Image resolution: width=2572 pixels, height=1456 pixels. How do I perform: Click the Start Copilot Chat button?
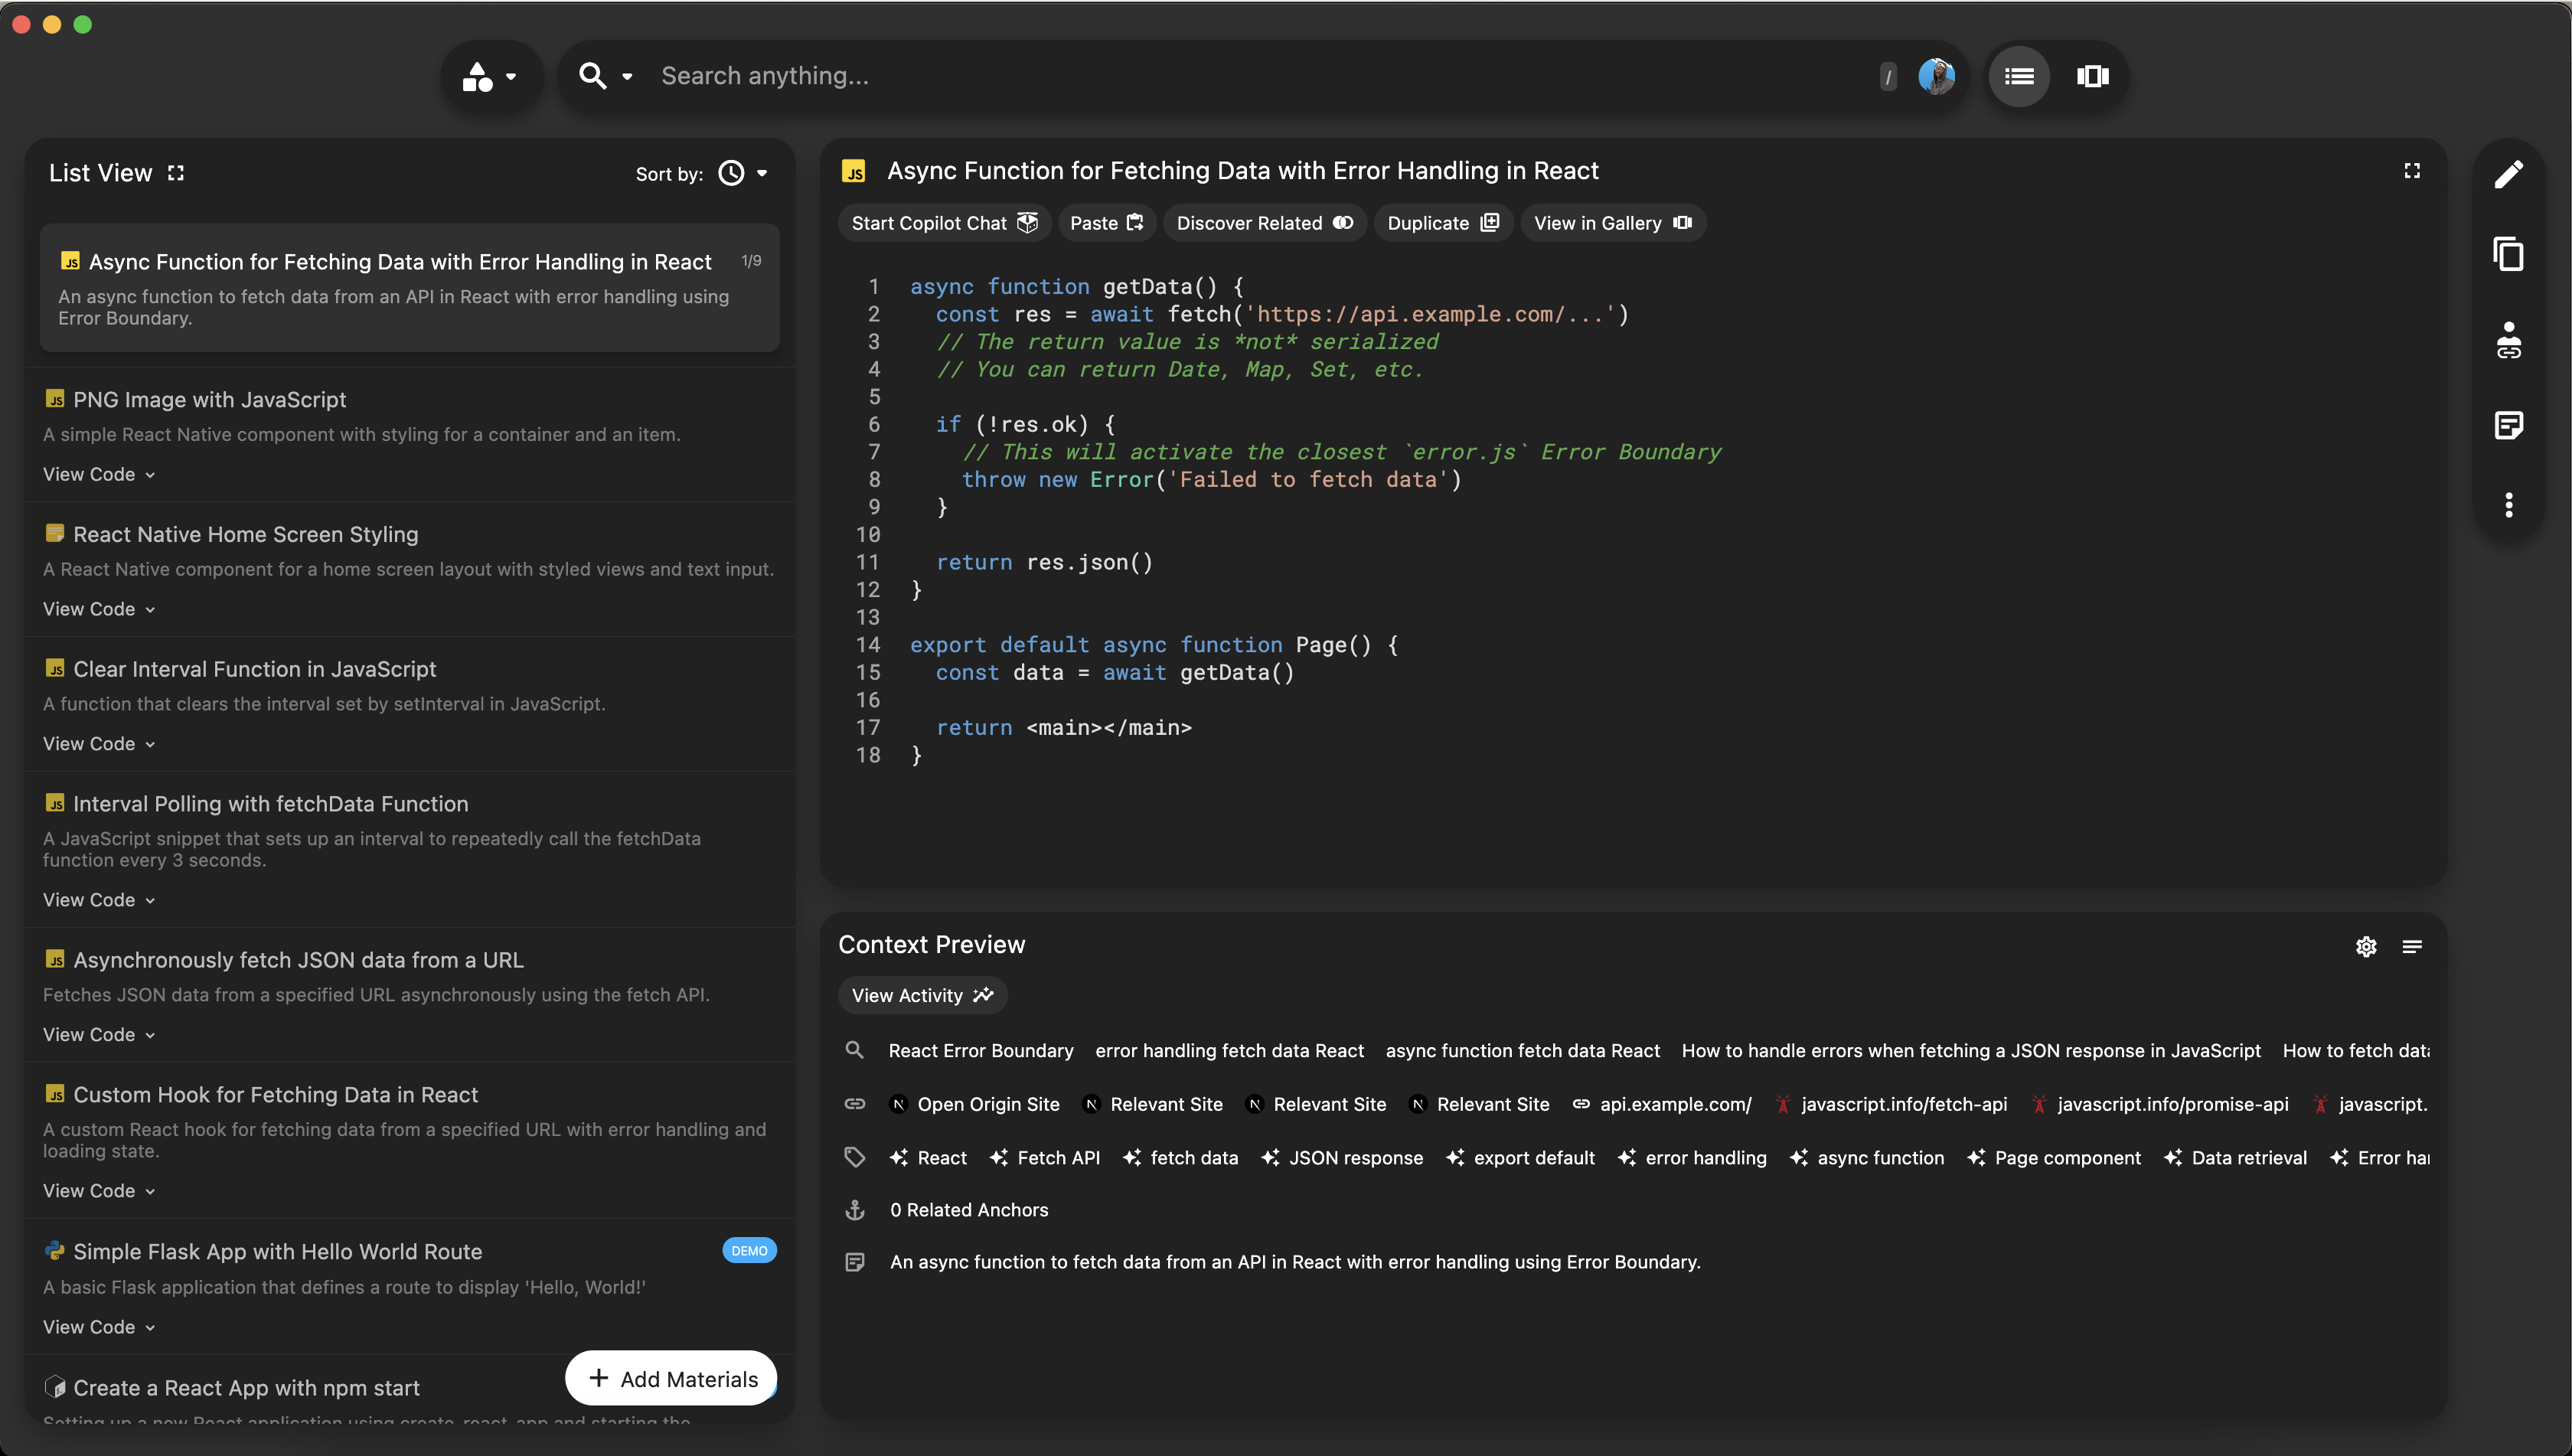943,223
